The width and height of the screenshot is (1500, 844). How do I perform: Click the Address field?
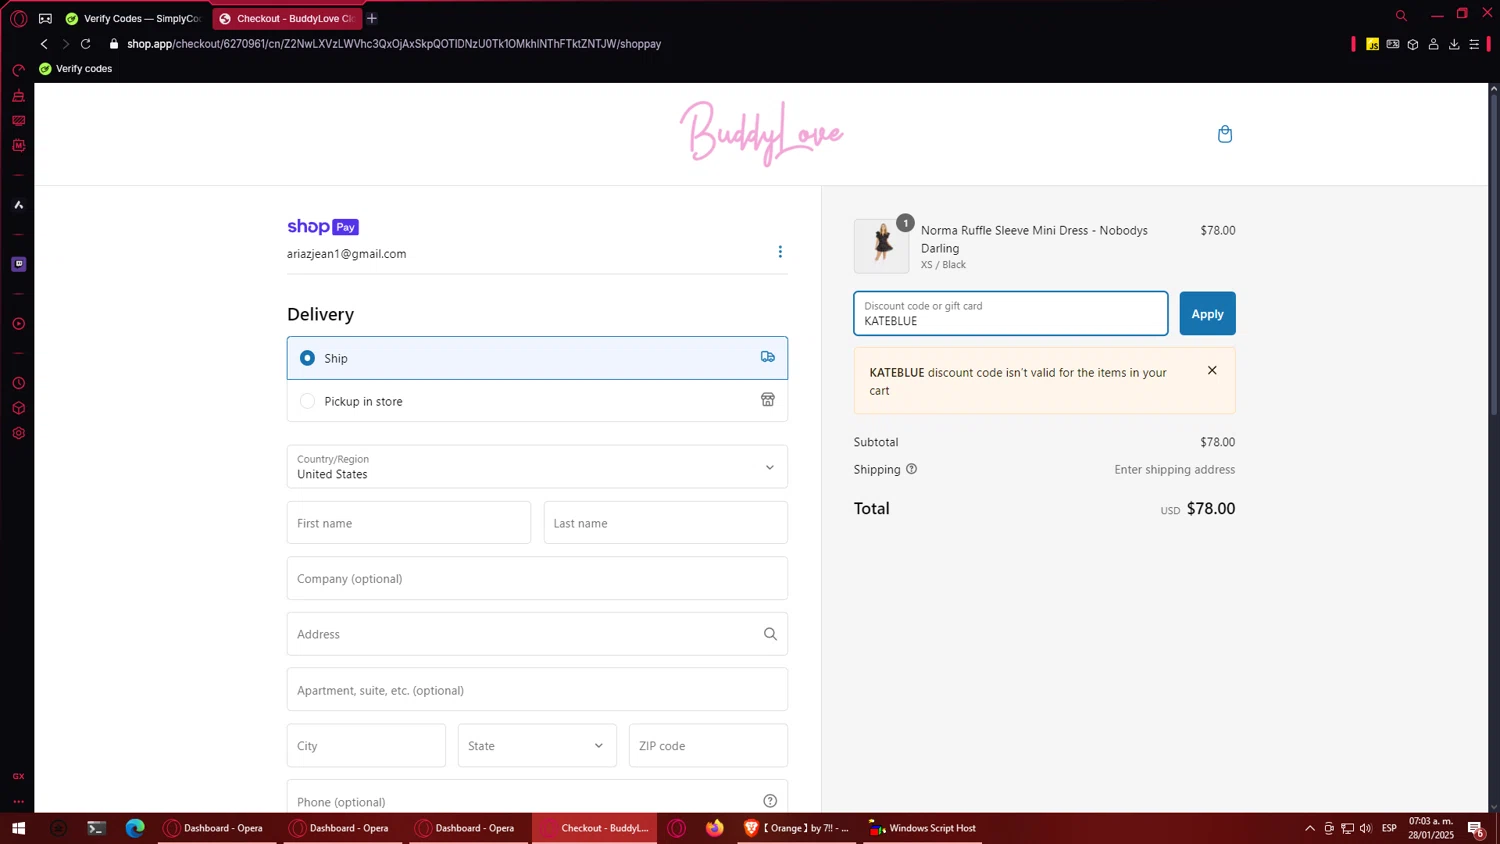click(537, 634)
